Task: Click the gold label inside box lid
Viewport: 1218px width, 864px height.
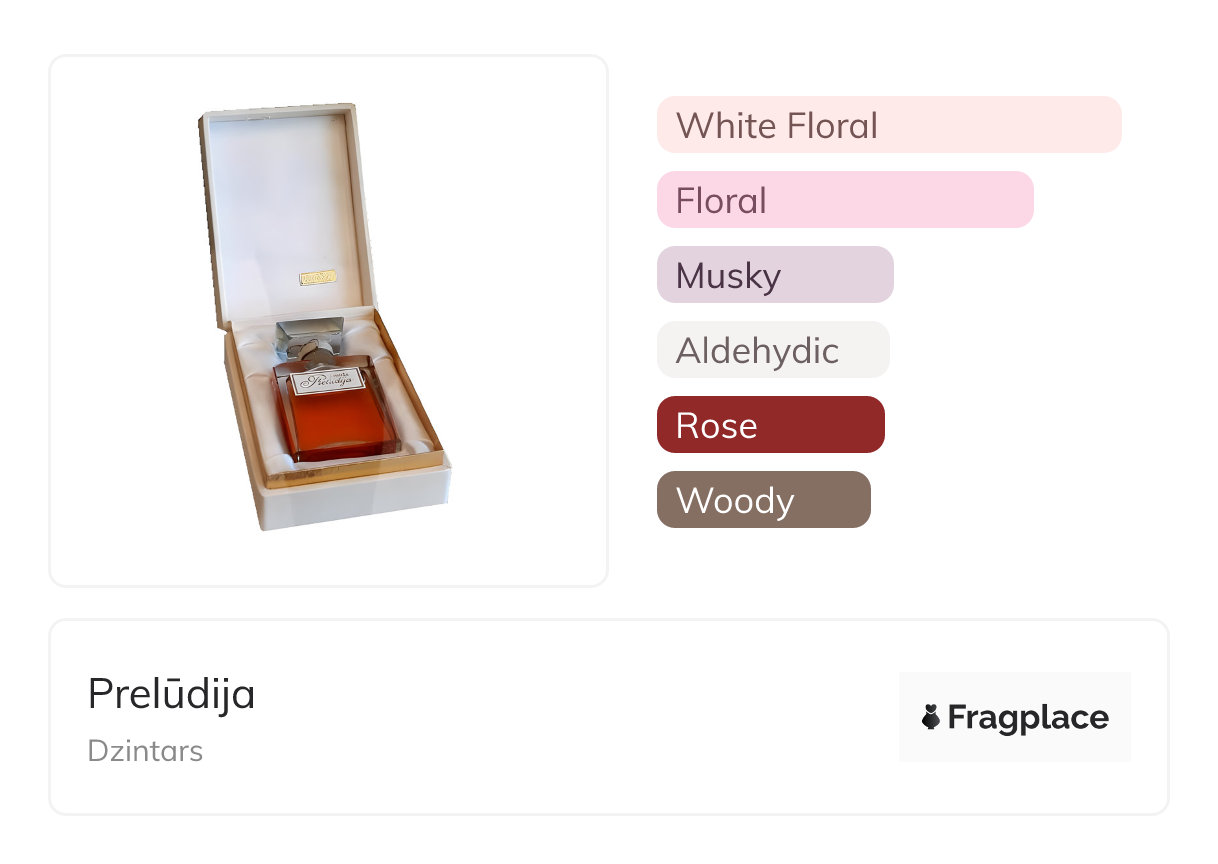Action: (320, 276)
